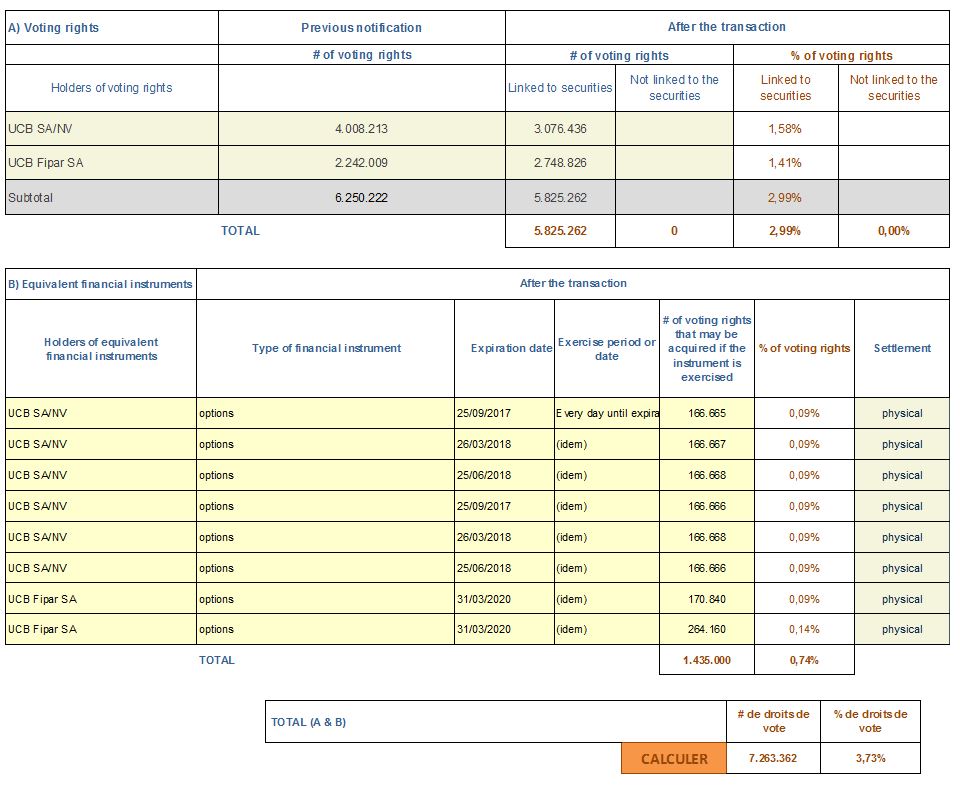
Task: Select the 'A) Voting rights' header cell
Action: click(112, 28)
